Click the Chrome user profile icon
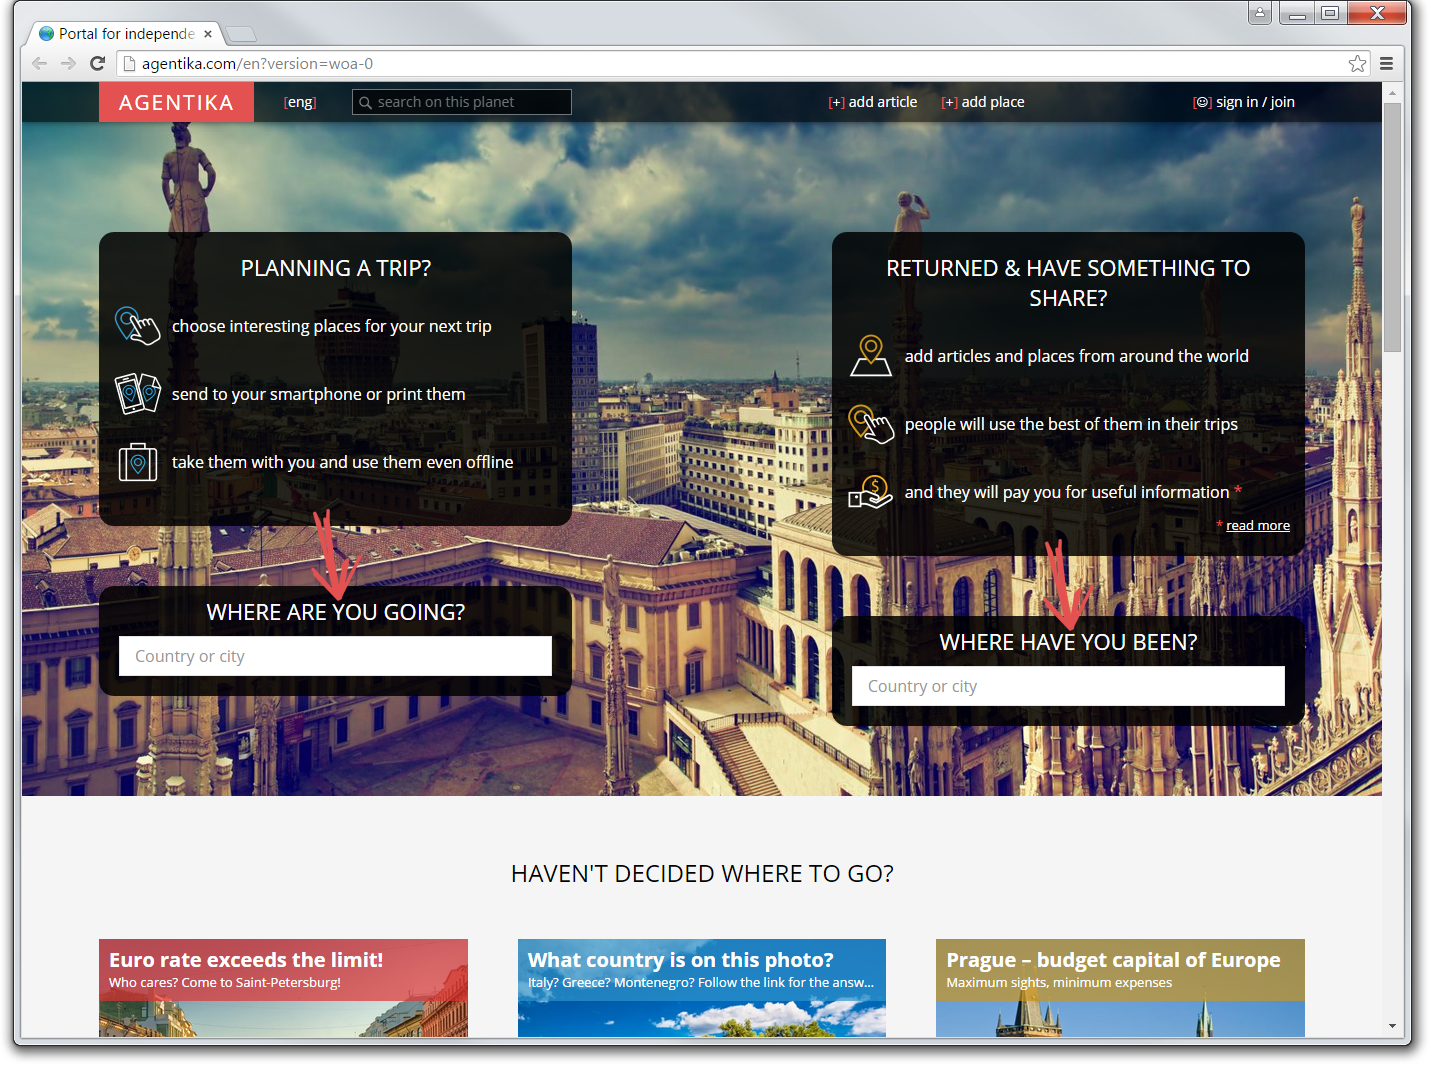The image size is (1430, 1065). click(1260, 13)
